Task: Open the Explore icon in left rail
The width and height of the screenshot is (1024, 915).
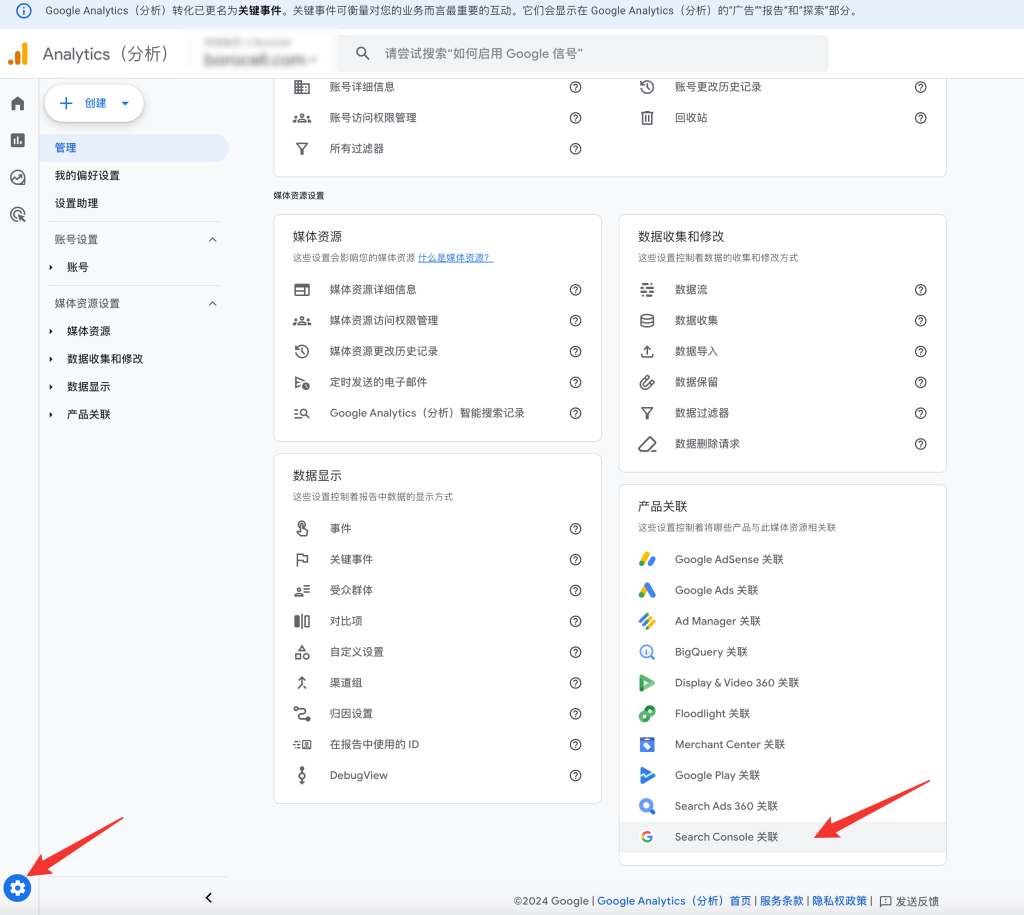Action: click(x=18, y=177)
